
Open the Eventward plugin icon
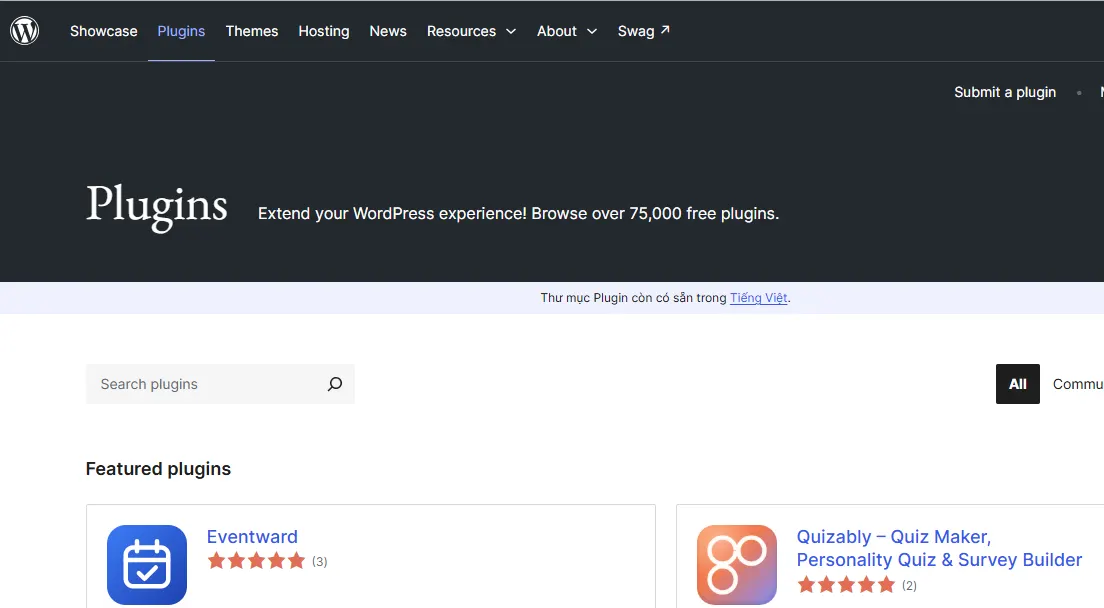pos(147,564)
